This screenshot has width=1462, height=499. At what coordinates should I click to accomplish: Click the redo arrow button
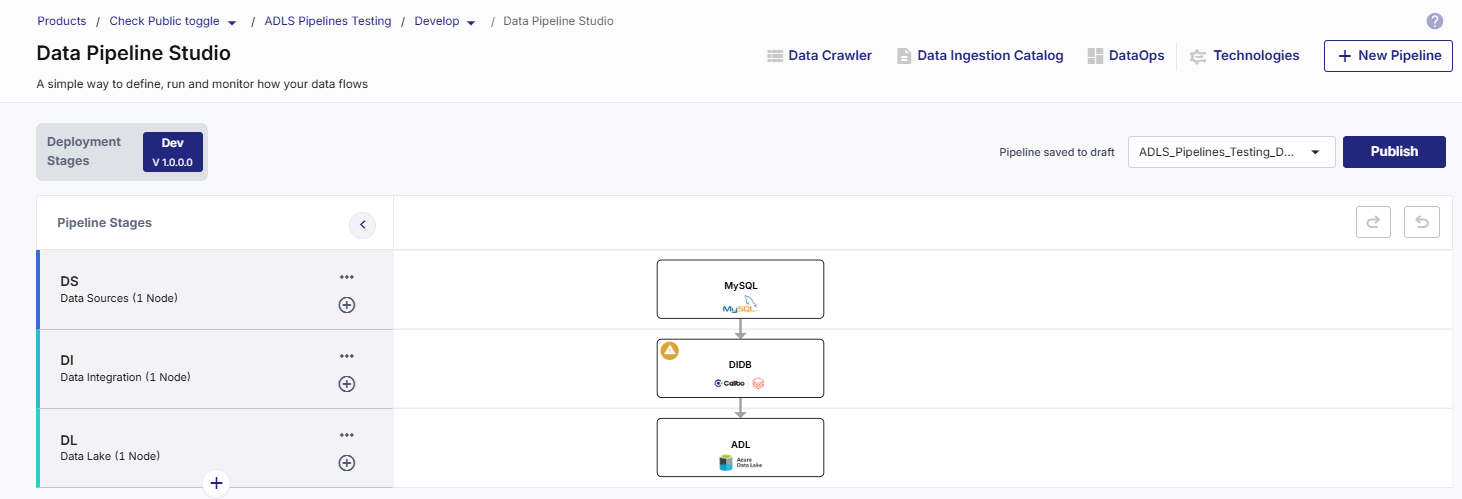click(x=1373, y=222)
